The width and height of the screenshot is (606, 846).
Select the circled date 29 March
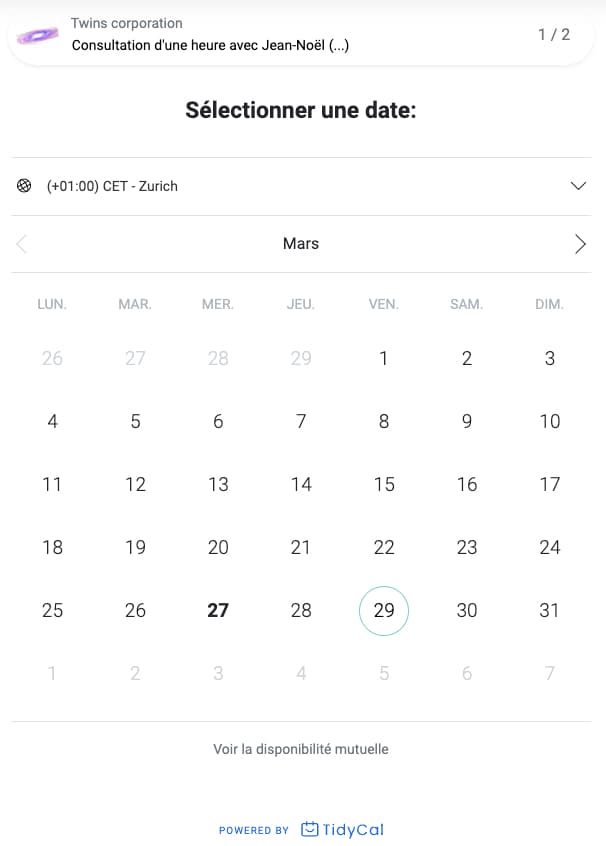(384, 610)
